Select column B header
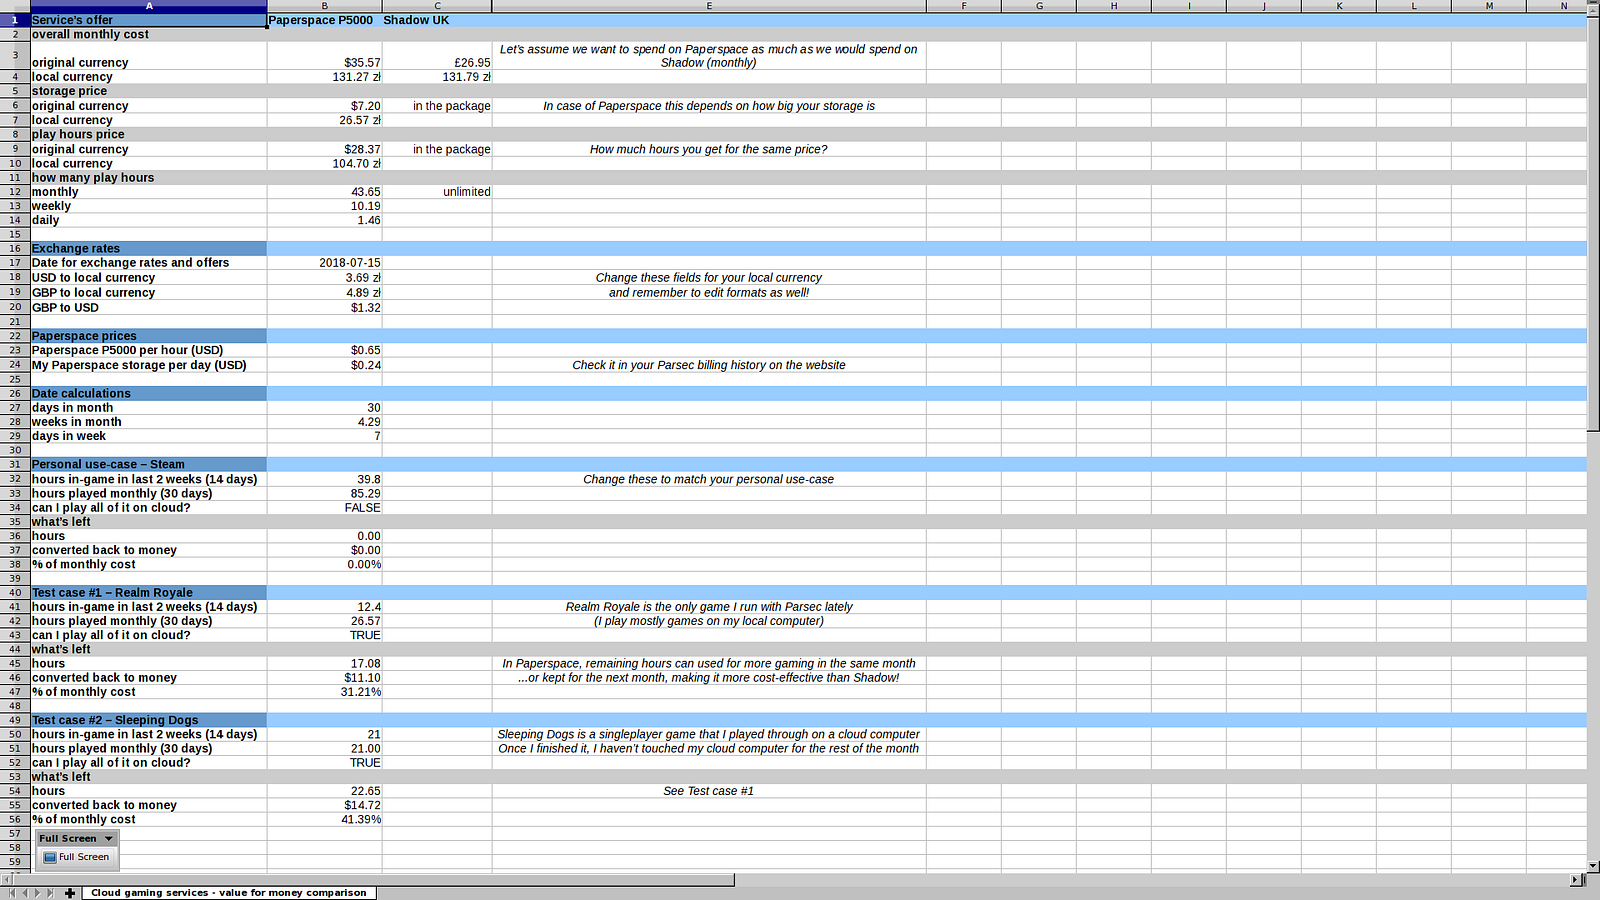The height and width of the screenshot is (900, 1600). pos(324,6)
